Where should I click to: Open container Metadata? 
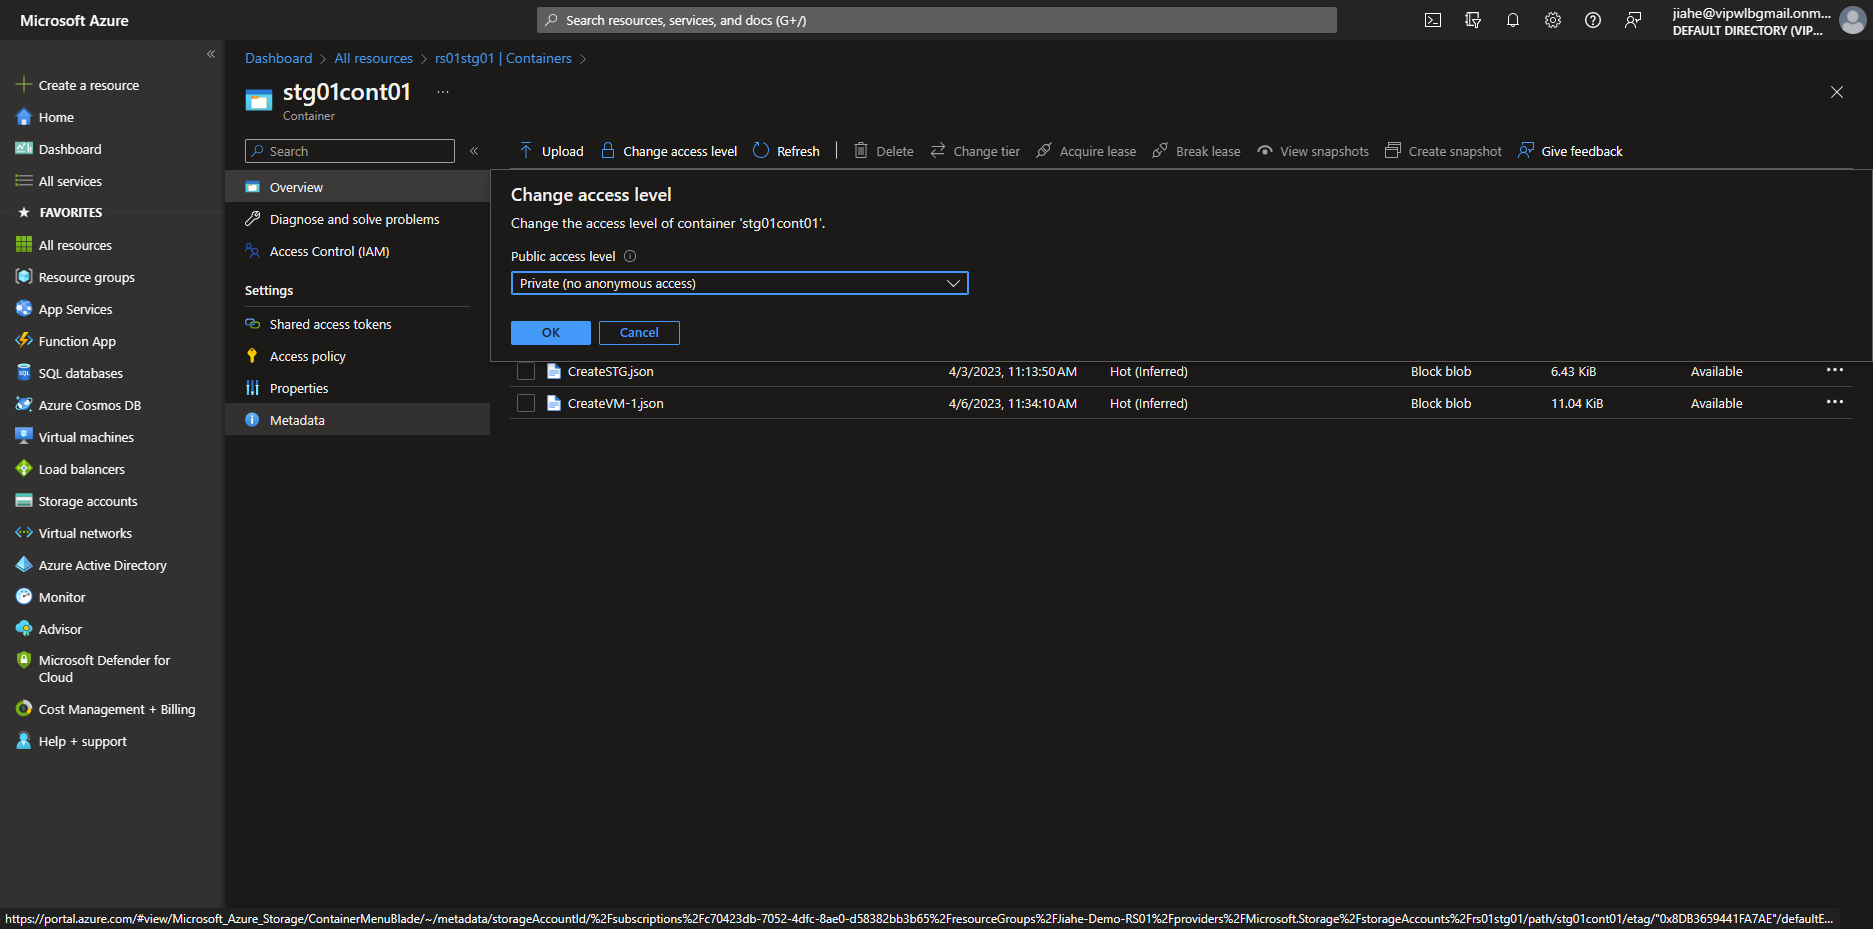coord(357,420)
